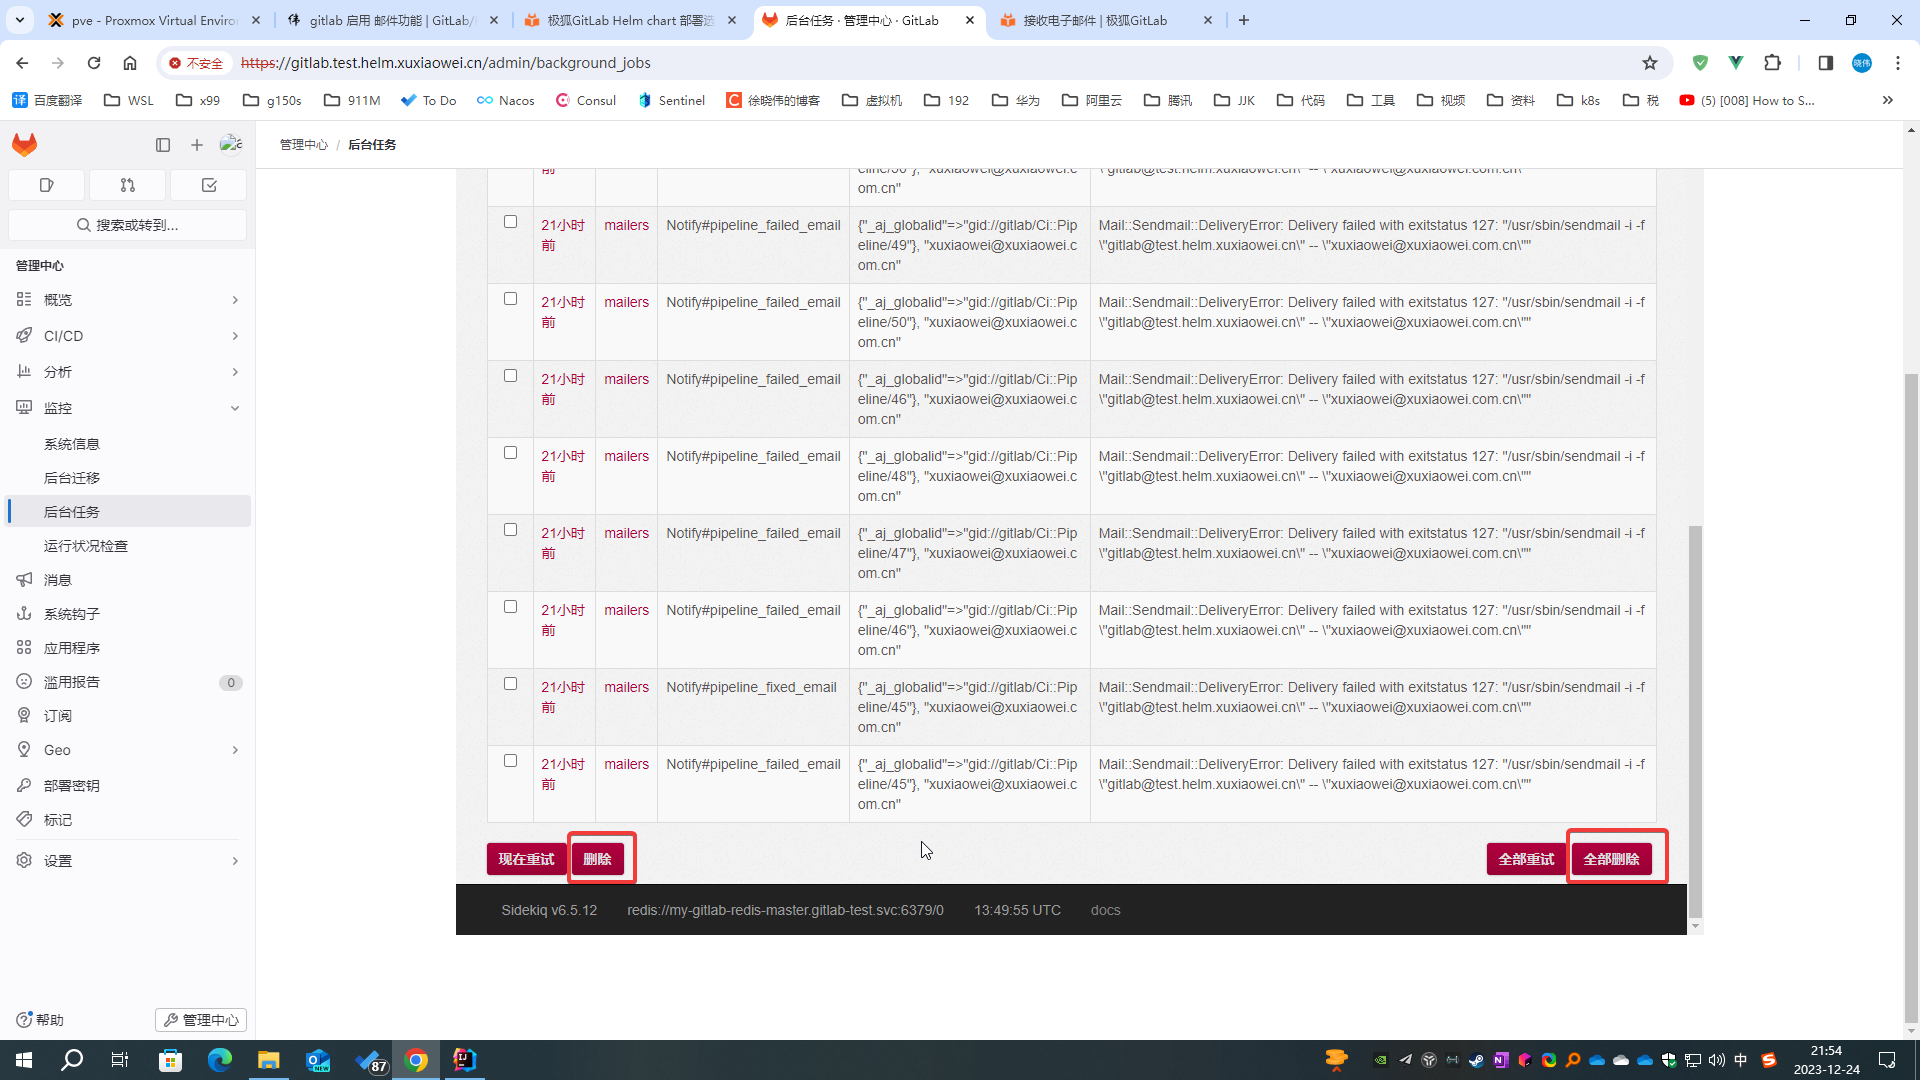Check the pipeline_fixed_email job checkbox
Image resolution: width=1920 pixels, height=1080 pixels.
[510, 684]
